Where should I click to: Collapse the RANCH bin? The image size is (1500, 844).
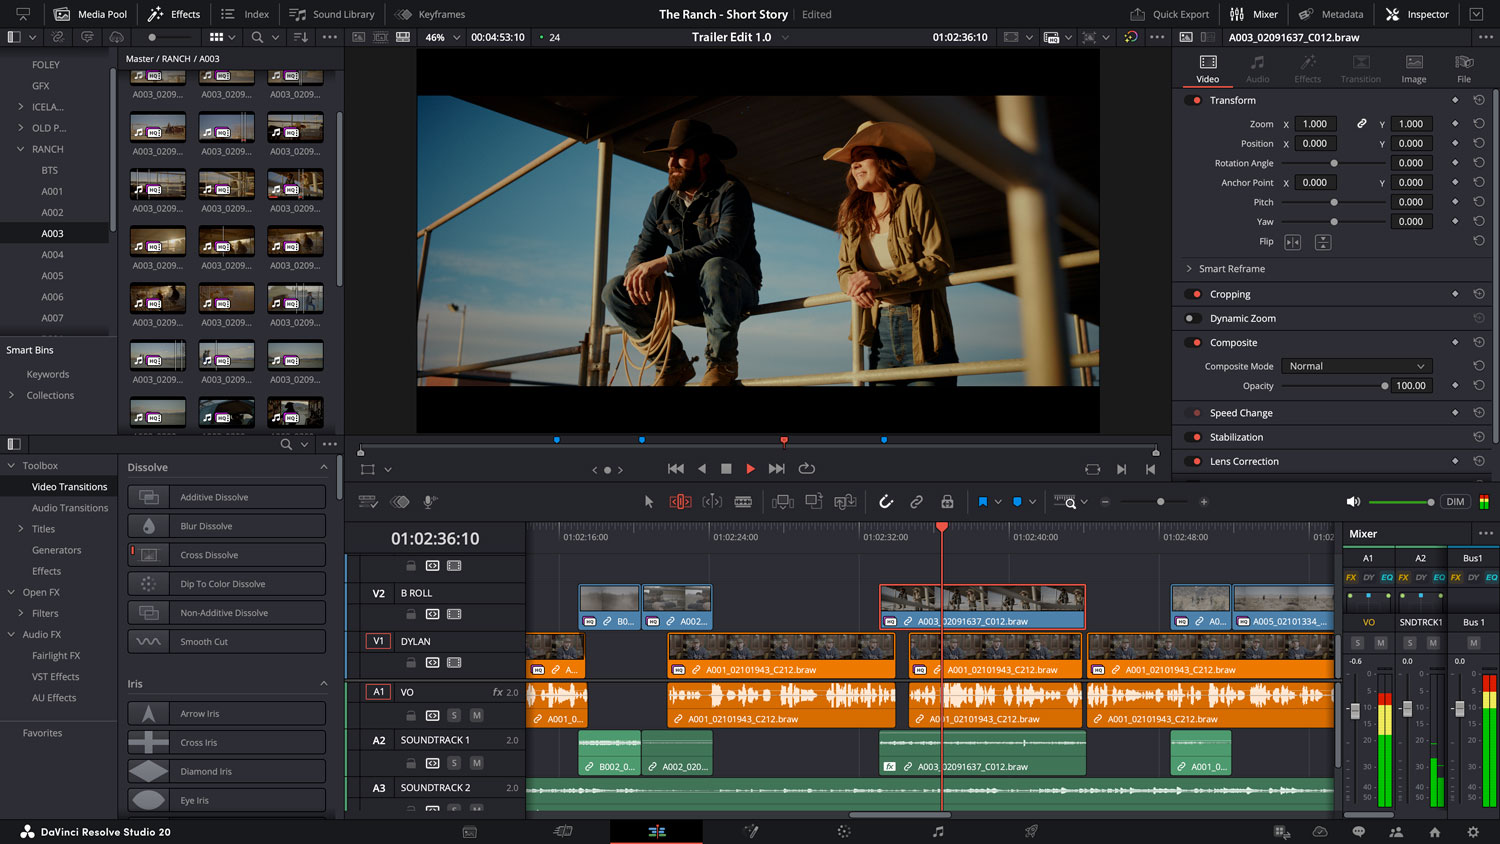tap(20, 149)
